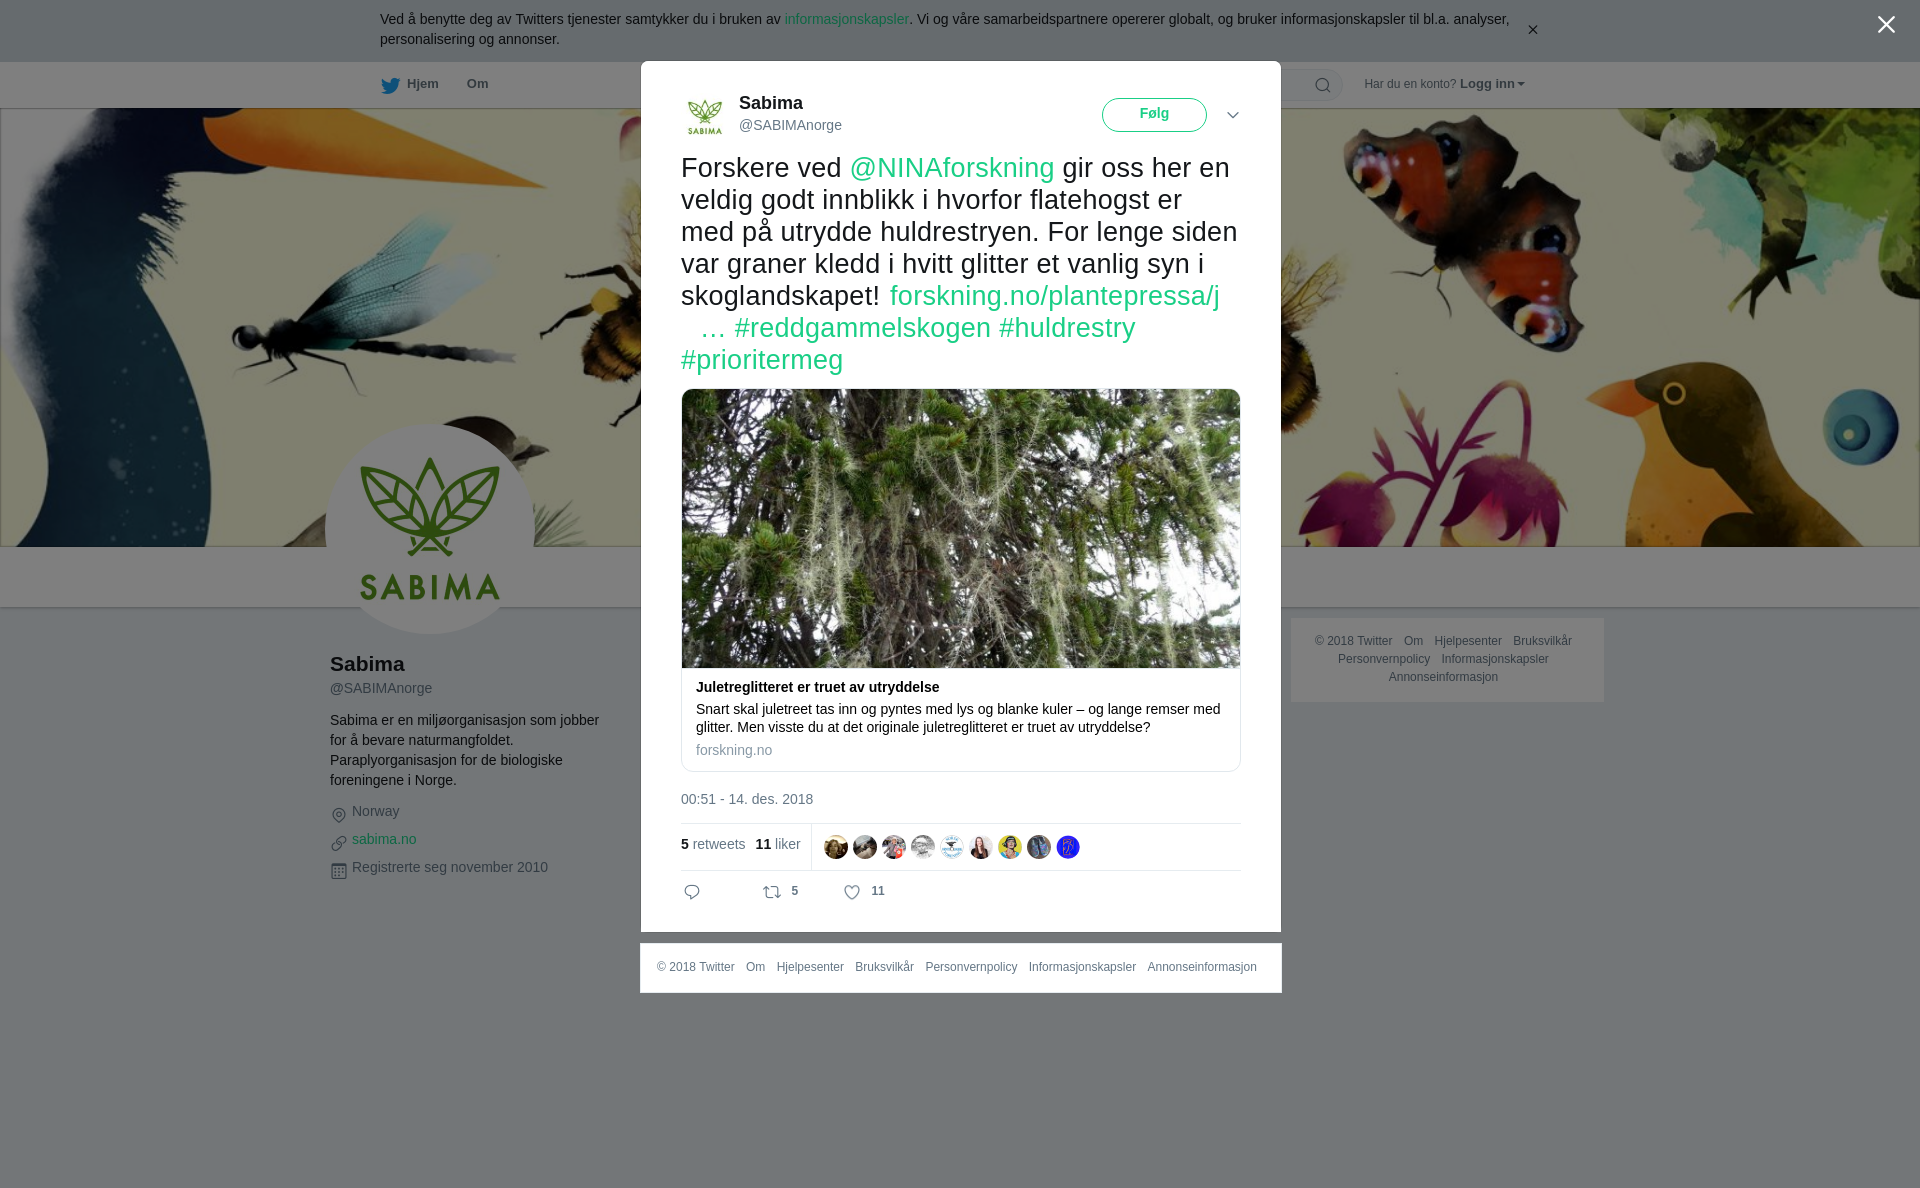The height and width of the screenshot is (1188, 1920).
Task: Open first liker's avatar thumbnail
Action: point(836,847)
